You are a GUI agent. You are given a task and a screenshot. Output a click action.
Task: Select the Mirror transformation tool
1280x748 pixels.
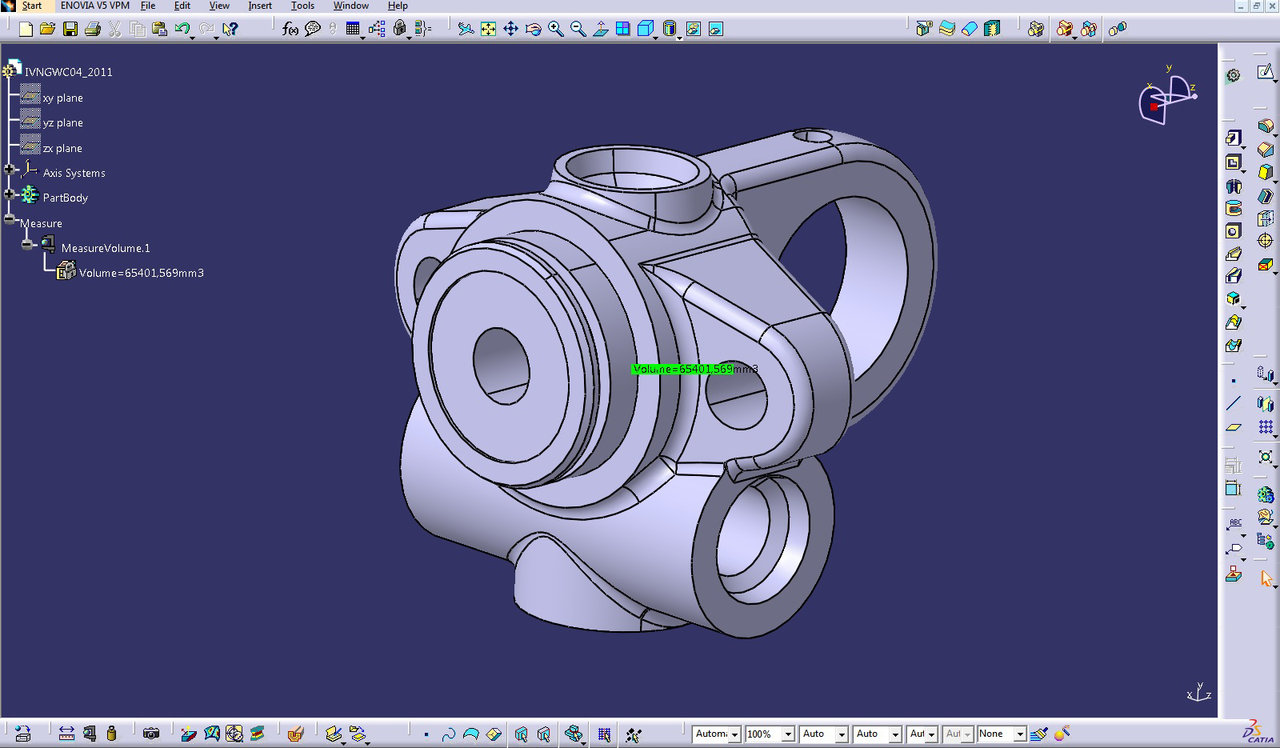[x=1266, y=403]
